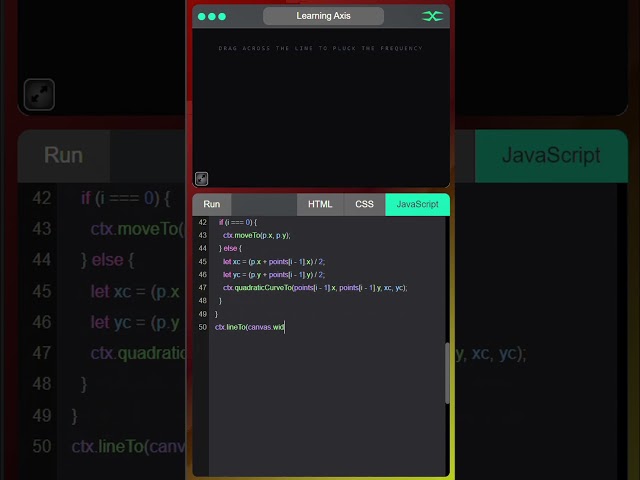
Task: Click the Learning Axis title bar
Action: [323, 16]
